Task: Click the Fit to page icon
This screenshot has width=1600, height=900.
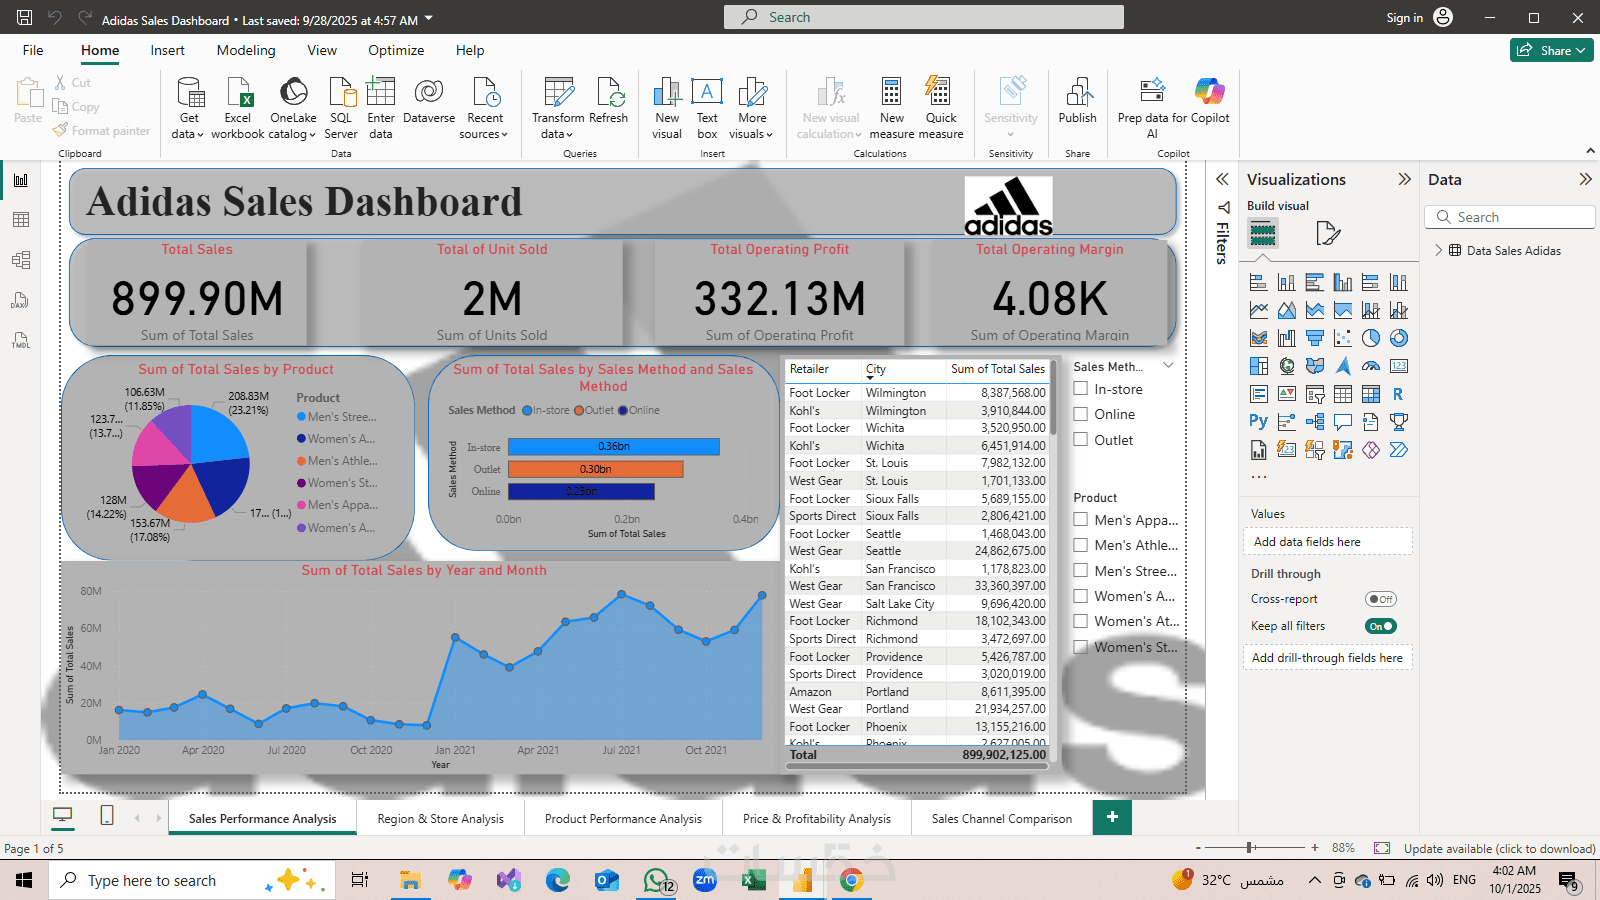Action: [1382, 848]
